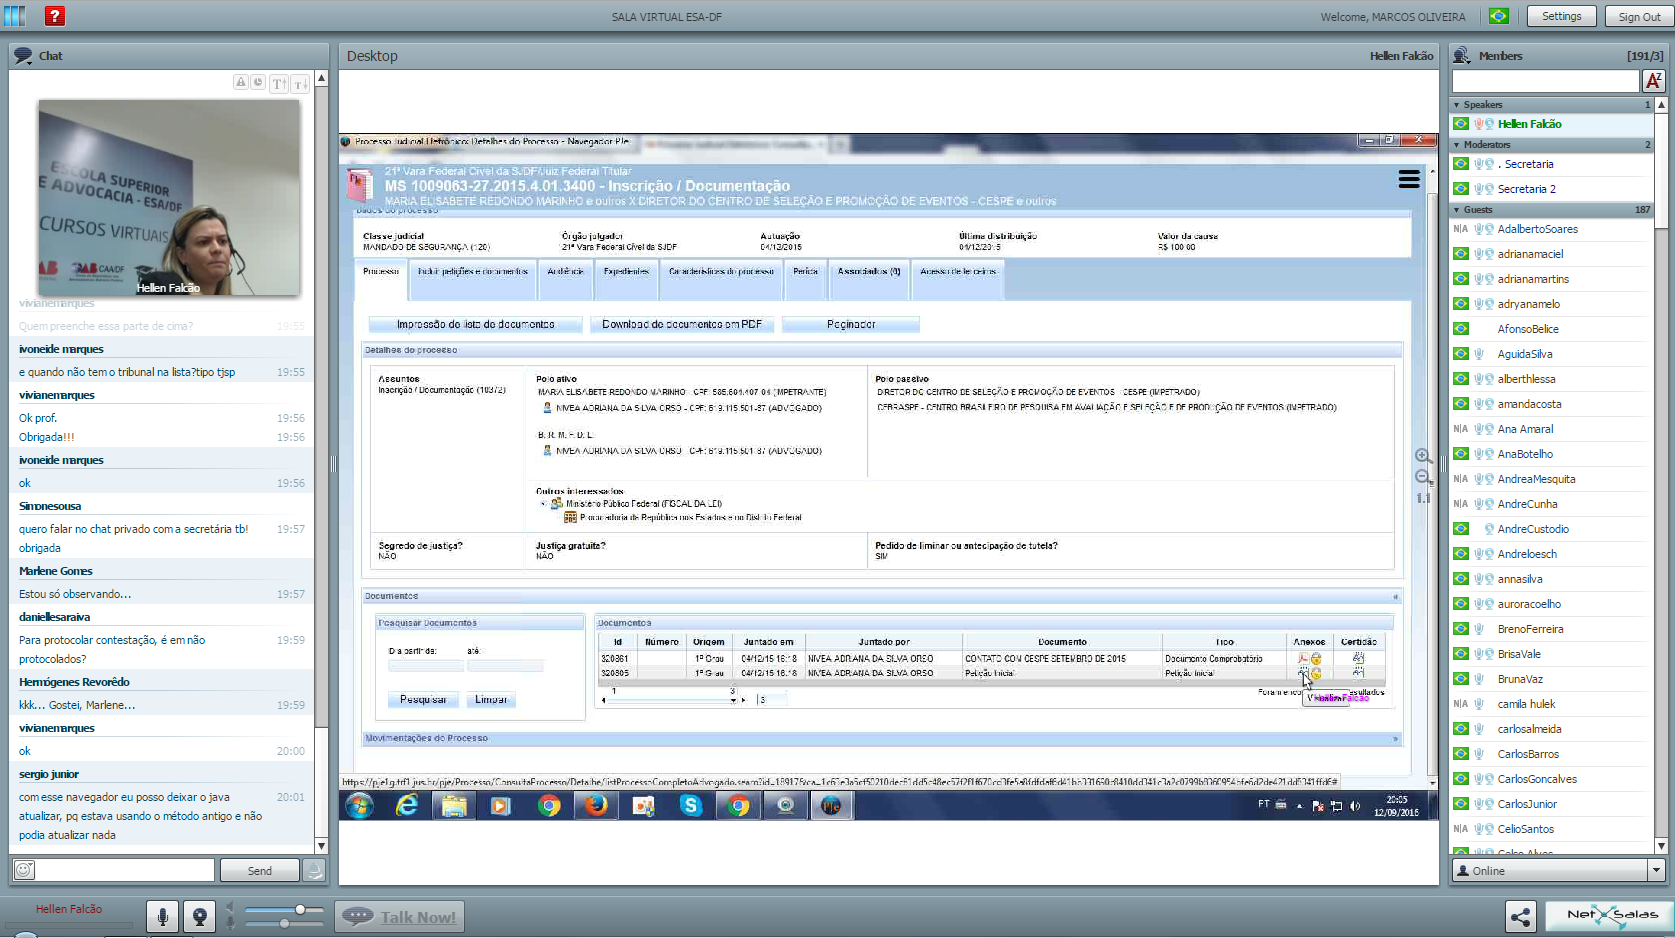
Task: Select Hellen Falcão in the Speakers list
Action: click(1529, 124)
